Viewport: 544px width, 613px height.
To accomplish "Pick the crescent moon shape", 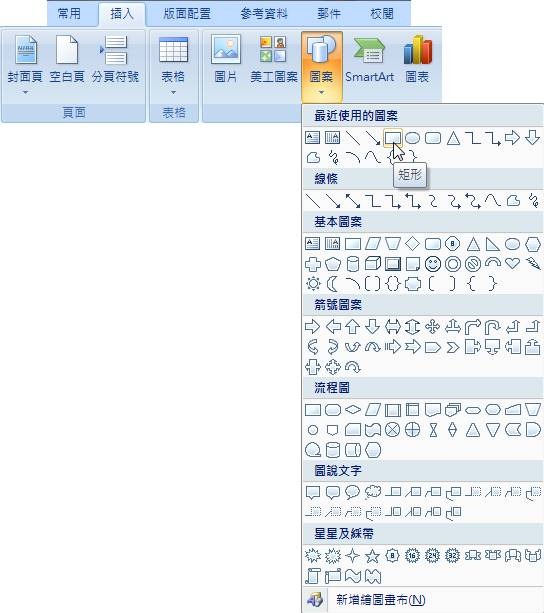I will pyautogui.click(x=333, y=284).
